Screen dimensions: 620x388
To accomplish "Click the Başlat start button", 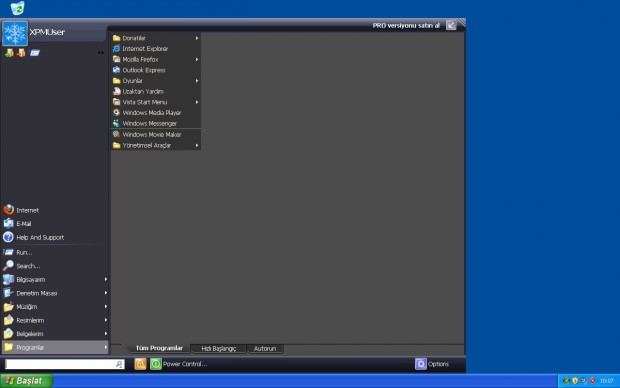I will coord(26,380).
